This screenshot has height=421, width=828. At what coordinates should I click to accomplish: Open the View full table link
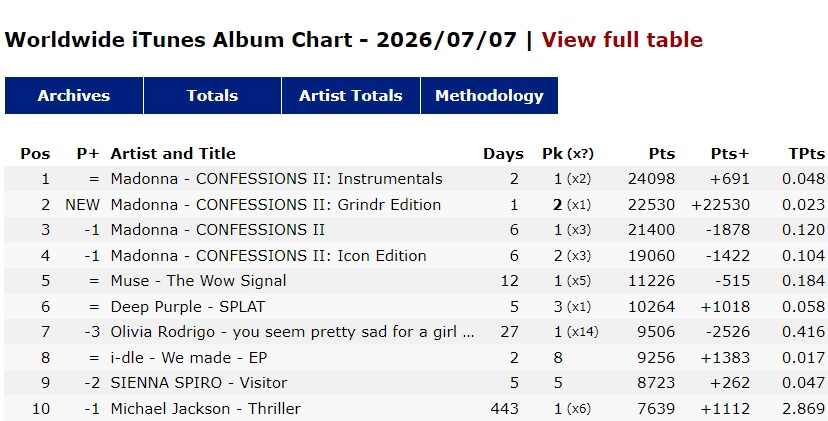click(622, 40)
